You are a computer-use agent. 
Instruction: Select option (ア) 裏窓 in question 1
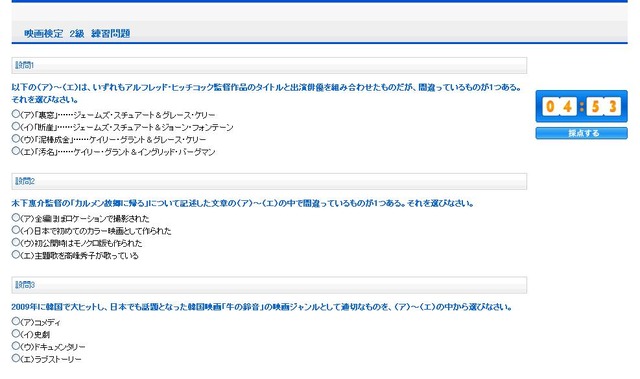point(16,114)
